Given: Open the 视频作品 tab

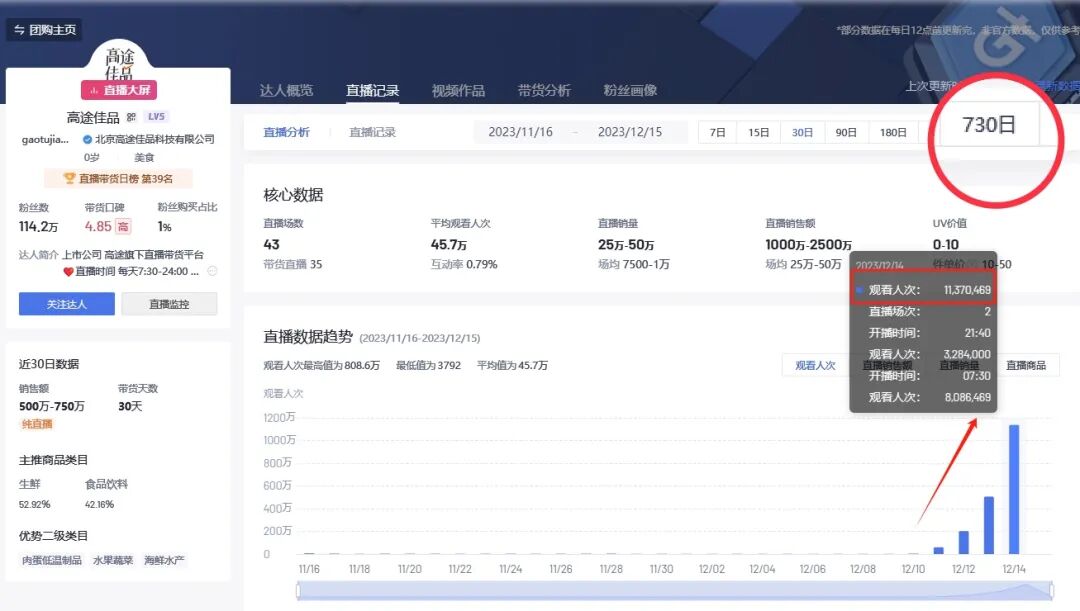Looking at the screenshot, I should [x=459, y=90].
